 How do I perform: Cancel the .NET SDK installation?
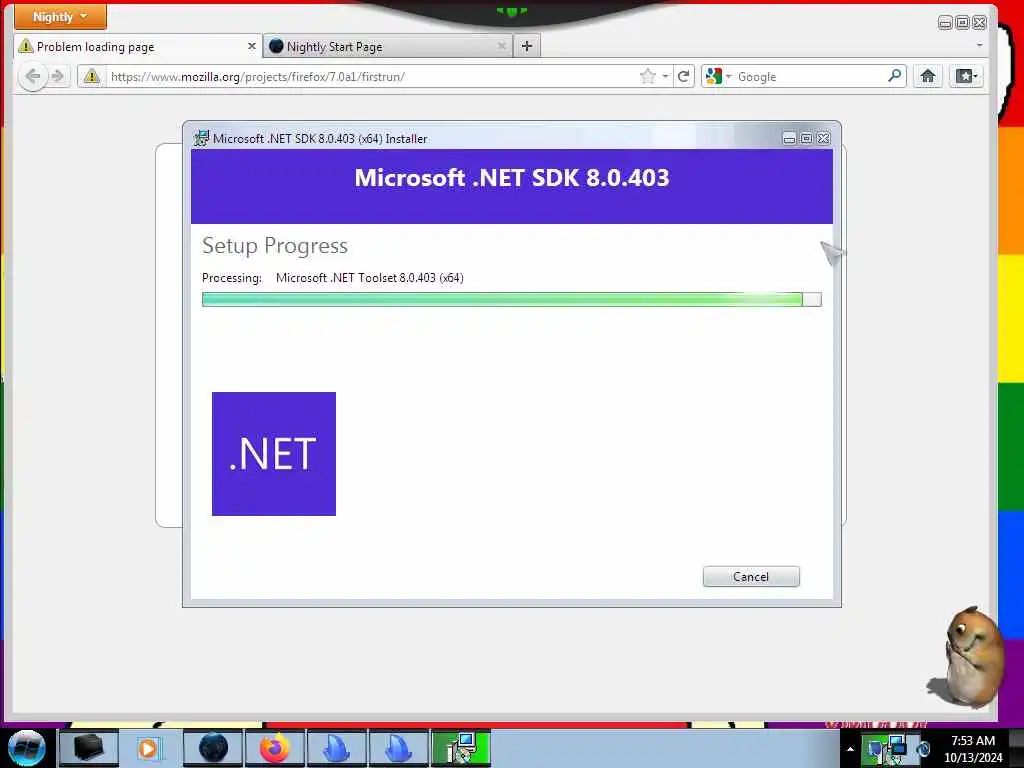(x=751, y=577)
